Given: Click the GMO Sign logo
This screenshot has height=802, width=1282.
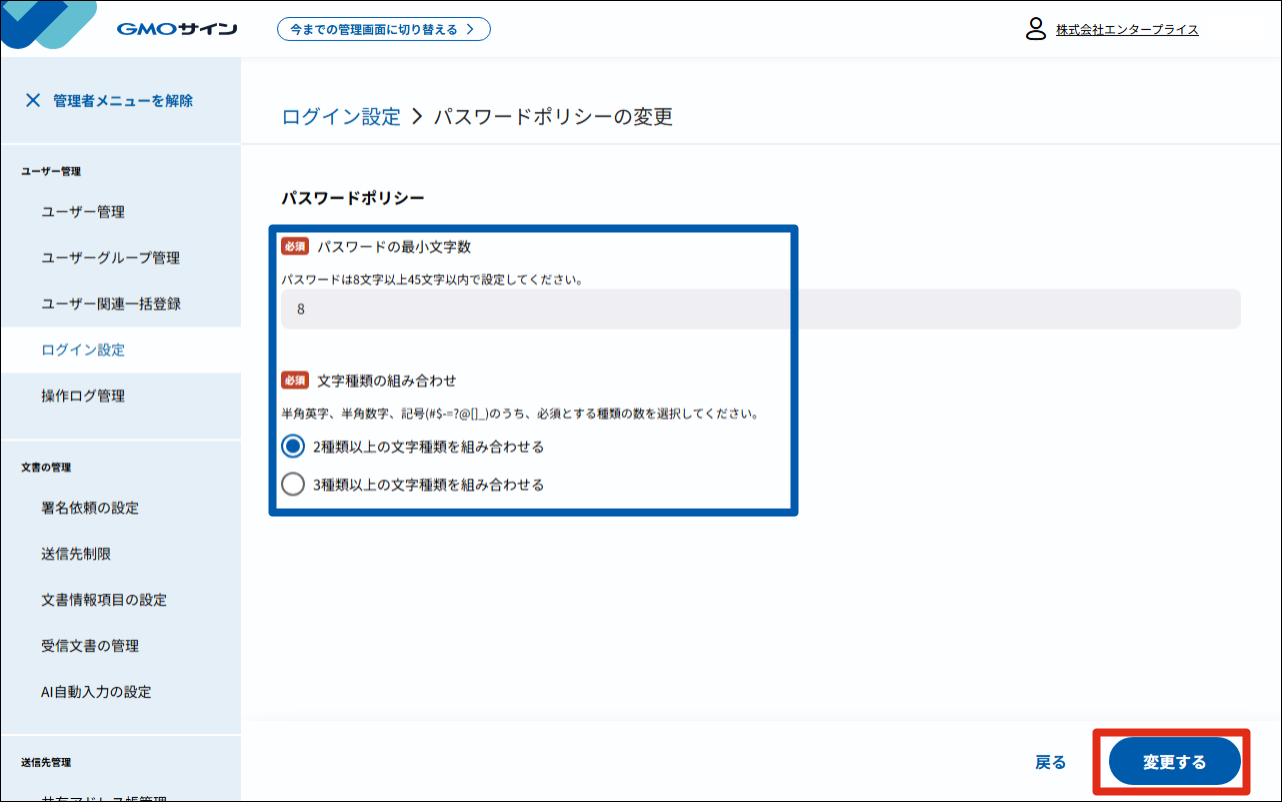Looking at the screenshot, I should point(177,29).
